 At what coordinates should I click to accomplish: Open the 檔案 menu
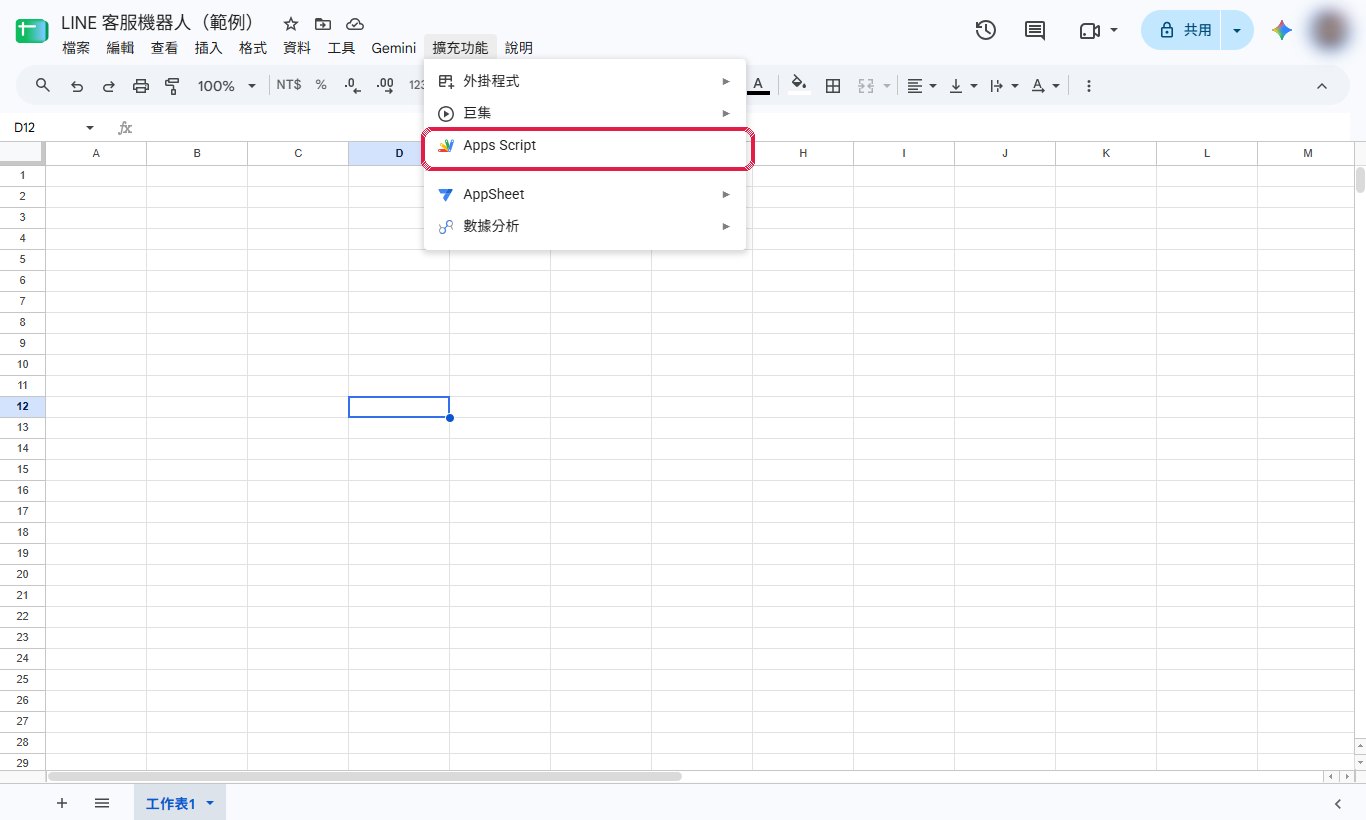pos(76,48)
